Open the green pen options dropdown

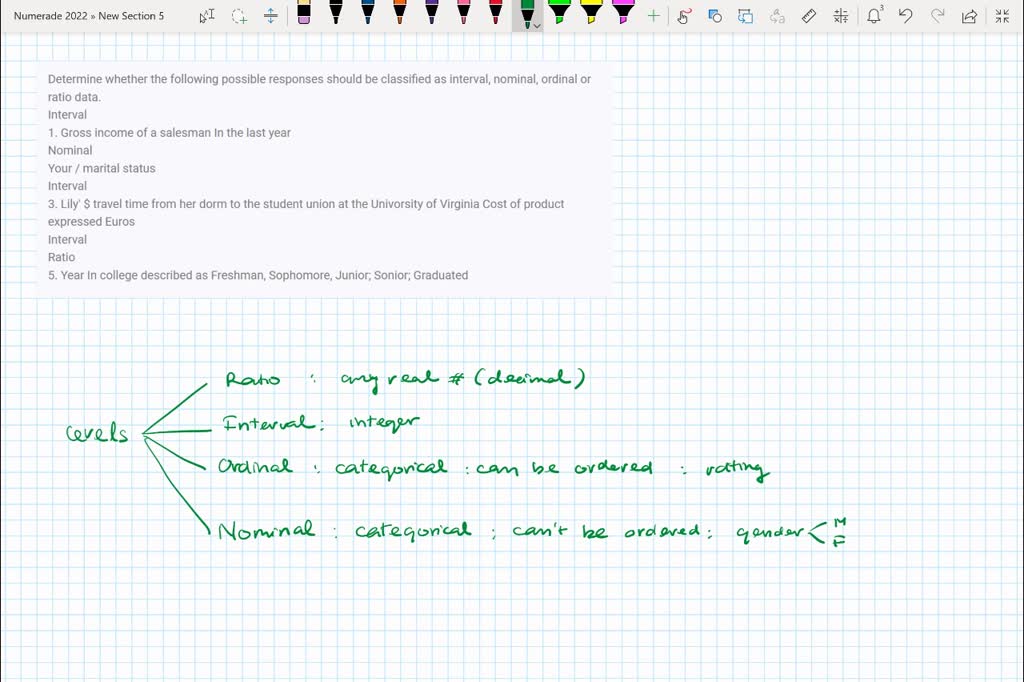(537, 21)
